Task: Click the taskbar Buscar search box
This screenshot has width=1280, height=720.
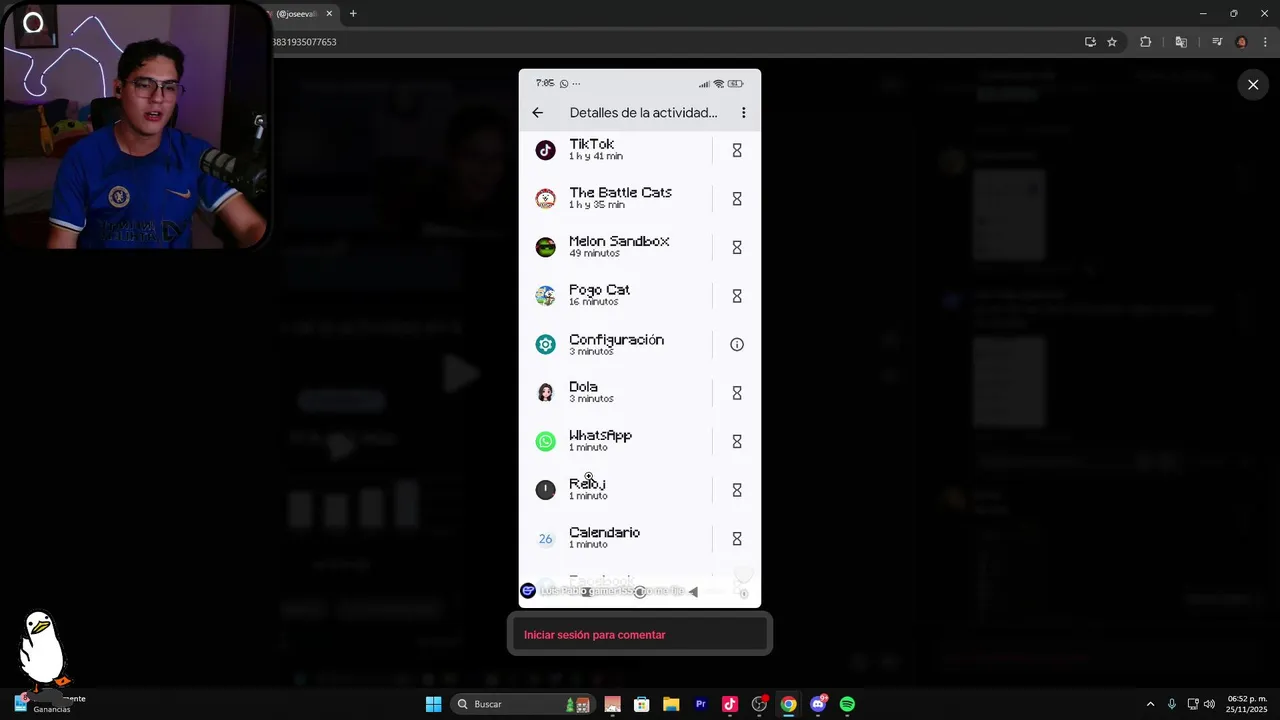Action: [523, 704]
